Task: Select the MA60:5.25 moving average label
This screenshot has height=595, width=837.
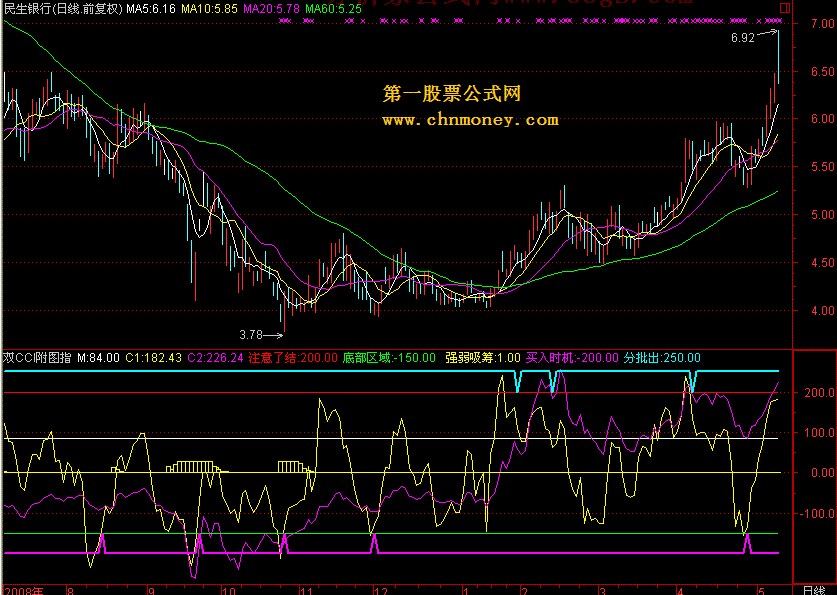Action: click(334, 9)
